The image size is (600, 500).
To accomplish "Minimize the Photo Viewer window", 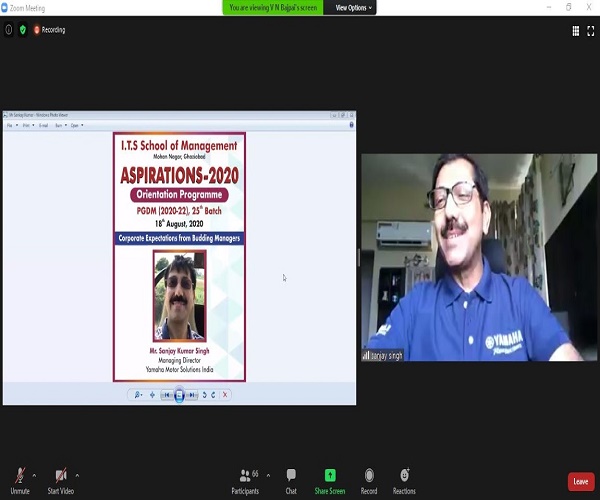I will pyautogui.click(x=334, y=115).
